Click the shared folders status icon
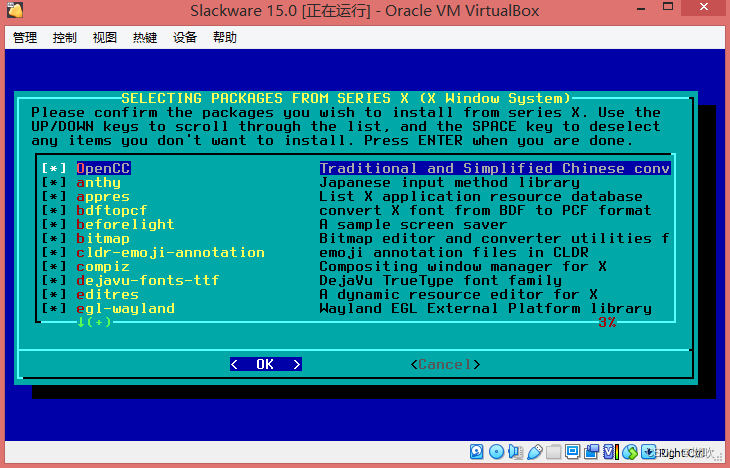Viewport: 730px width, 468px height. tap(554, 452)
